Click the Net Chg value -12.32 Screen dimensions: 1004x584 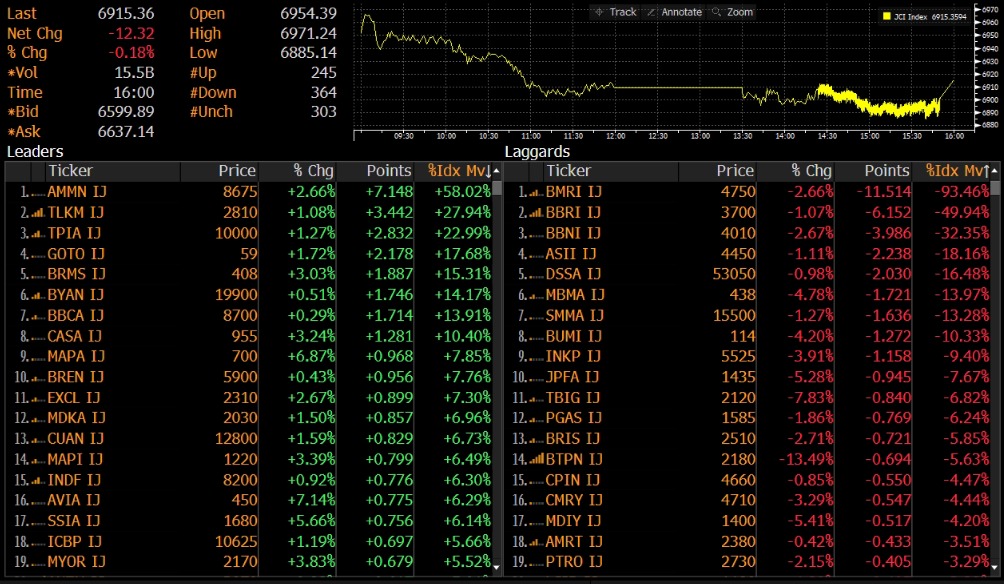tap(131, 33)
